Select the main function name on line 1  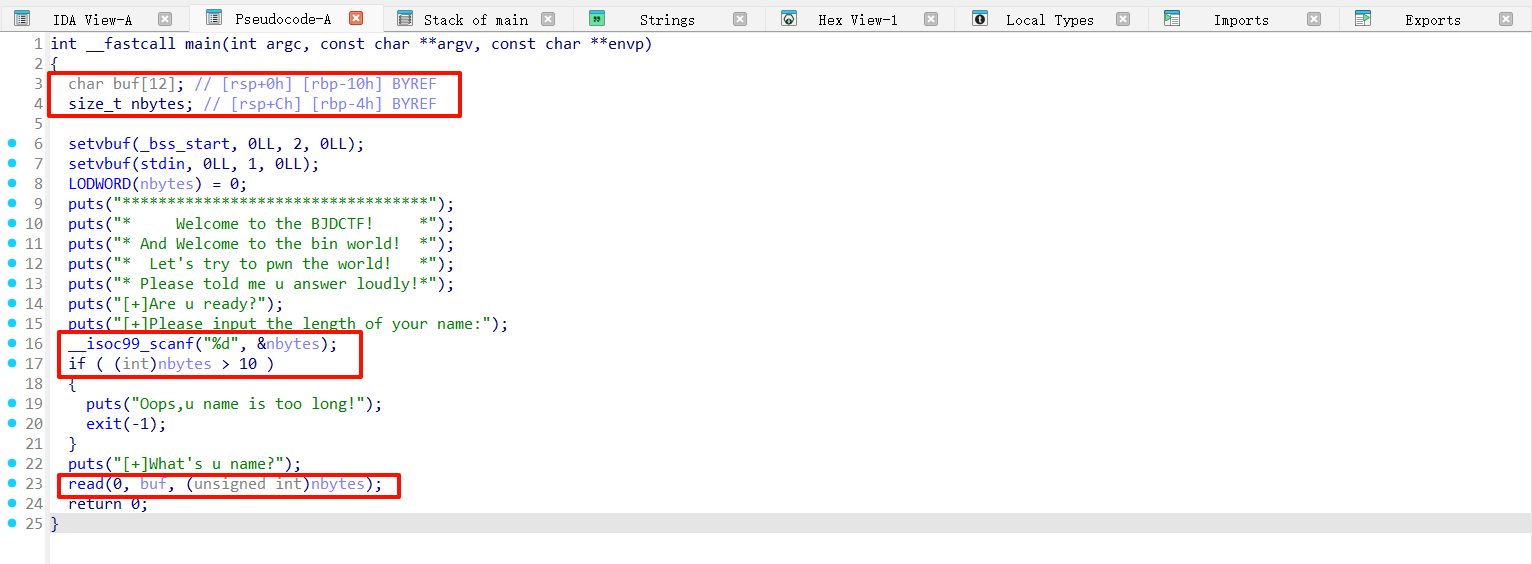(x=202, y=44)
